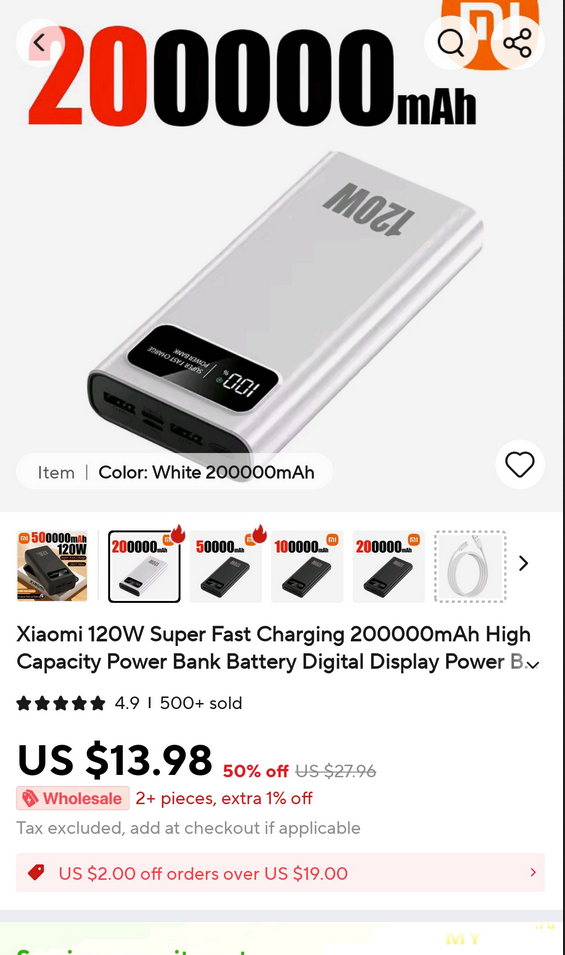The height and width of the screenshot is (955, 565).
Task: Expand the full product title
Action: 533,664
